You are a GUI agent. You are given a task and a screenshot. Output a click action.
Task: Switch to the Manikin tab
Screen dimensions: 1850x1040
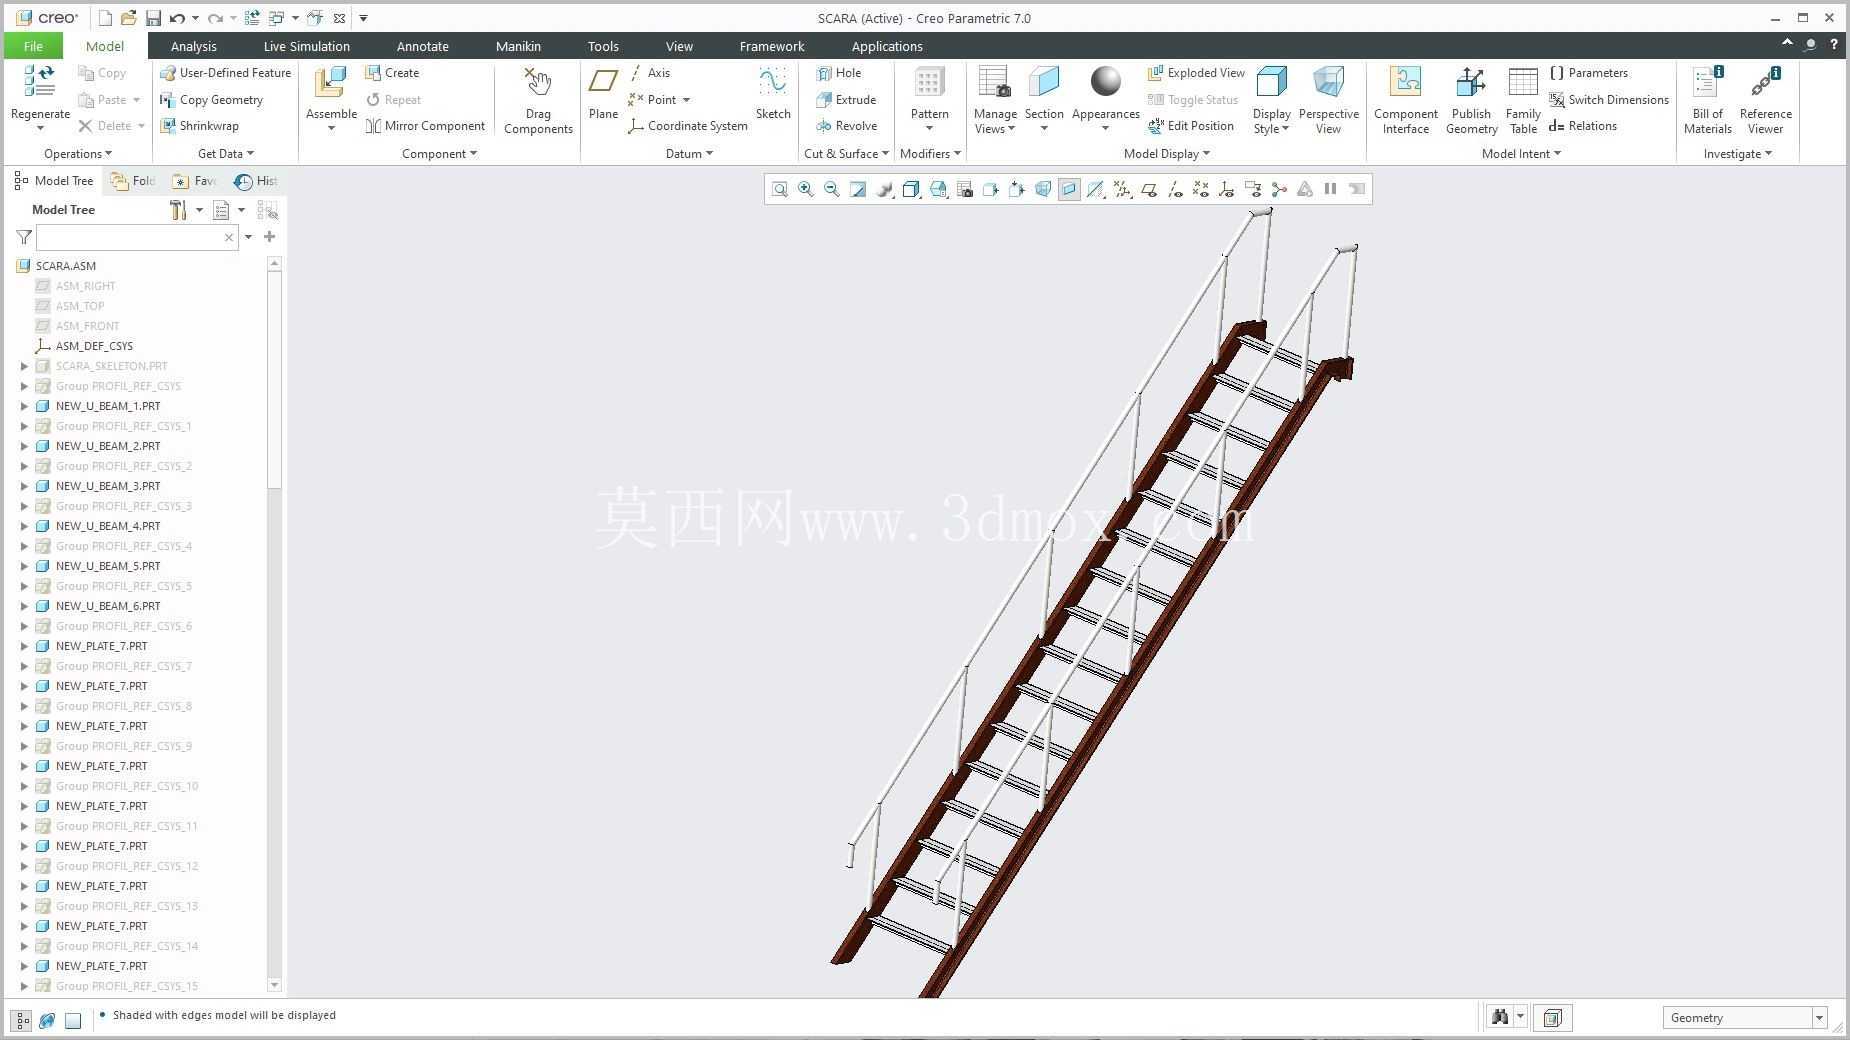point(518,46)
